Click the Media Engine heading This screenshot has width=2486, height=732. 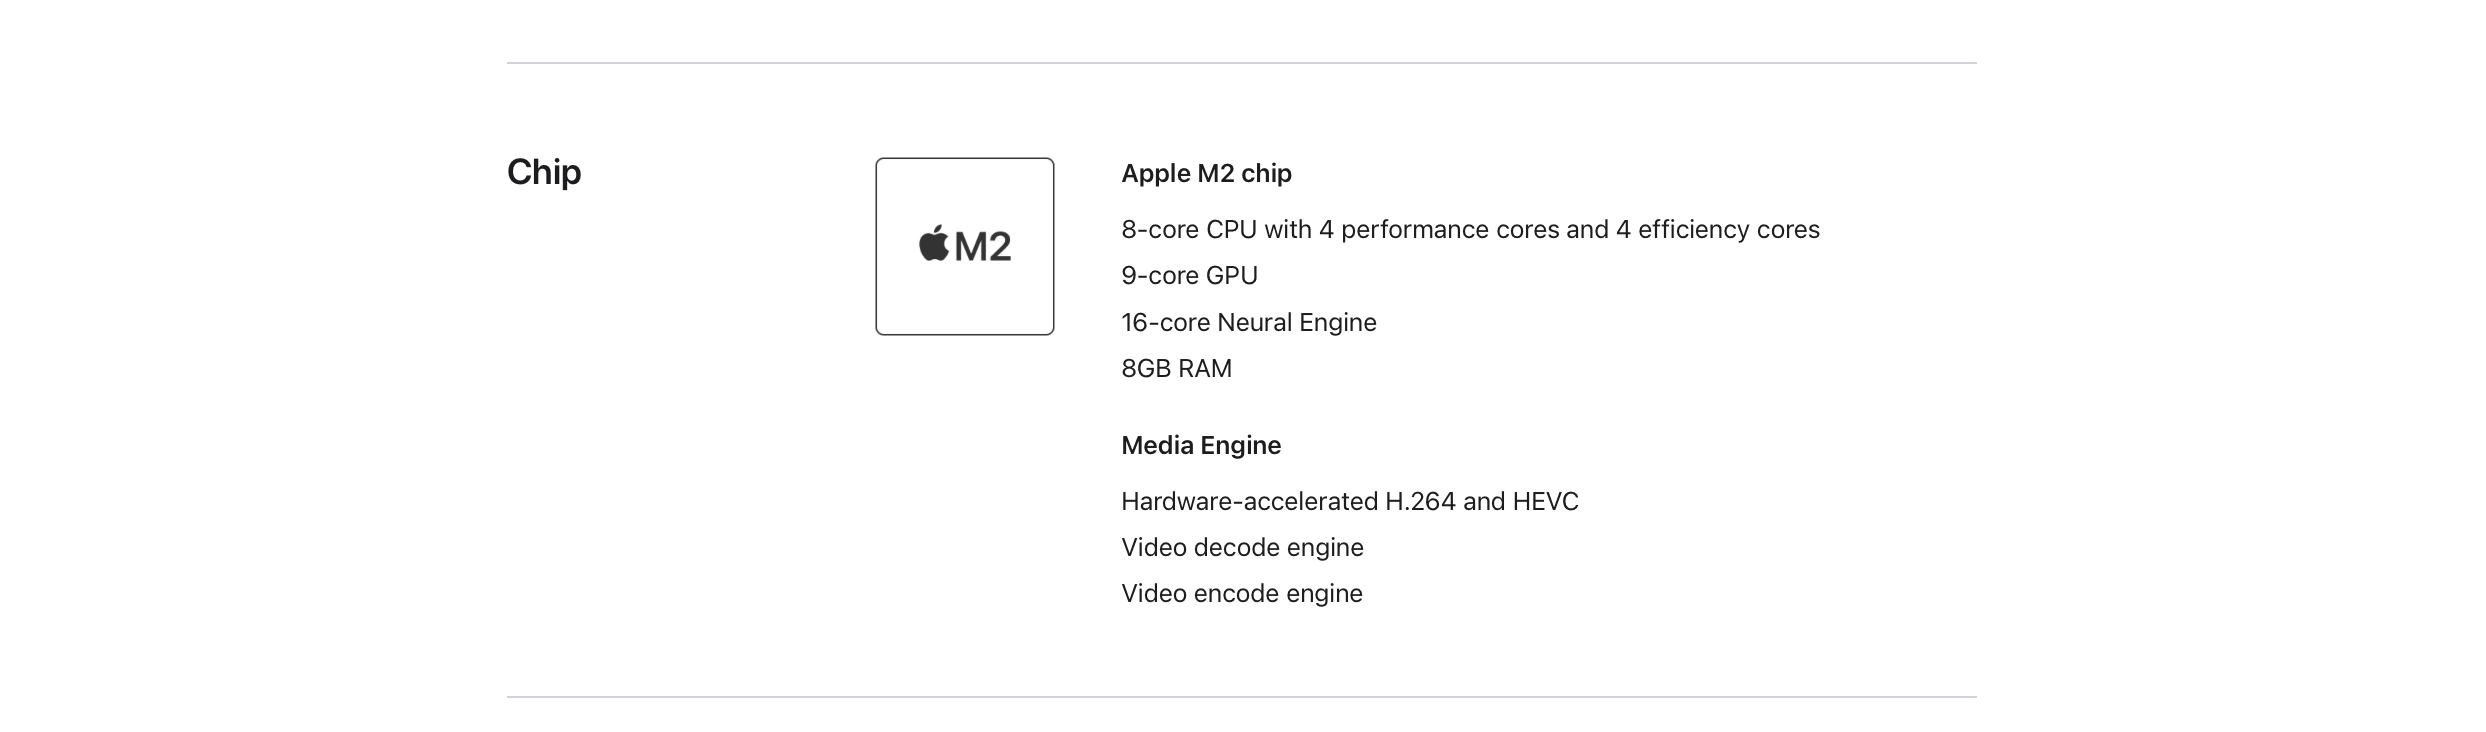[x=1200, y=446]
